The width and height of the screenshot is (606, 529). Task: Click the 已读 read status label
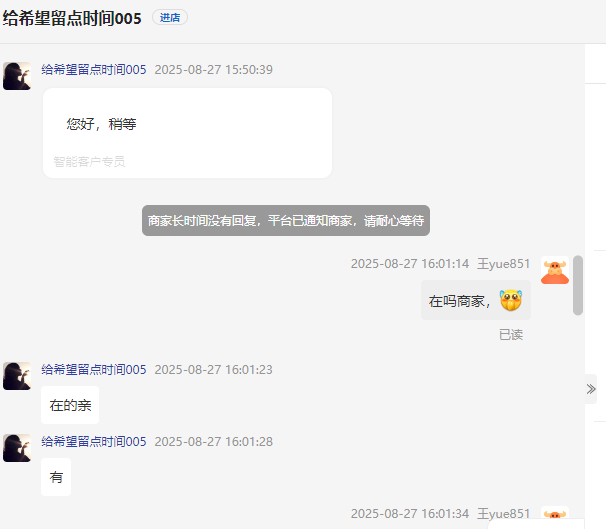coord(511,335)
